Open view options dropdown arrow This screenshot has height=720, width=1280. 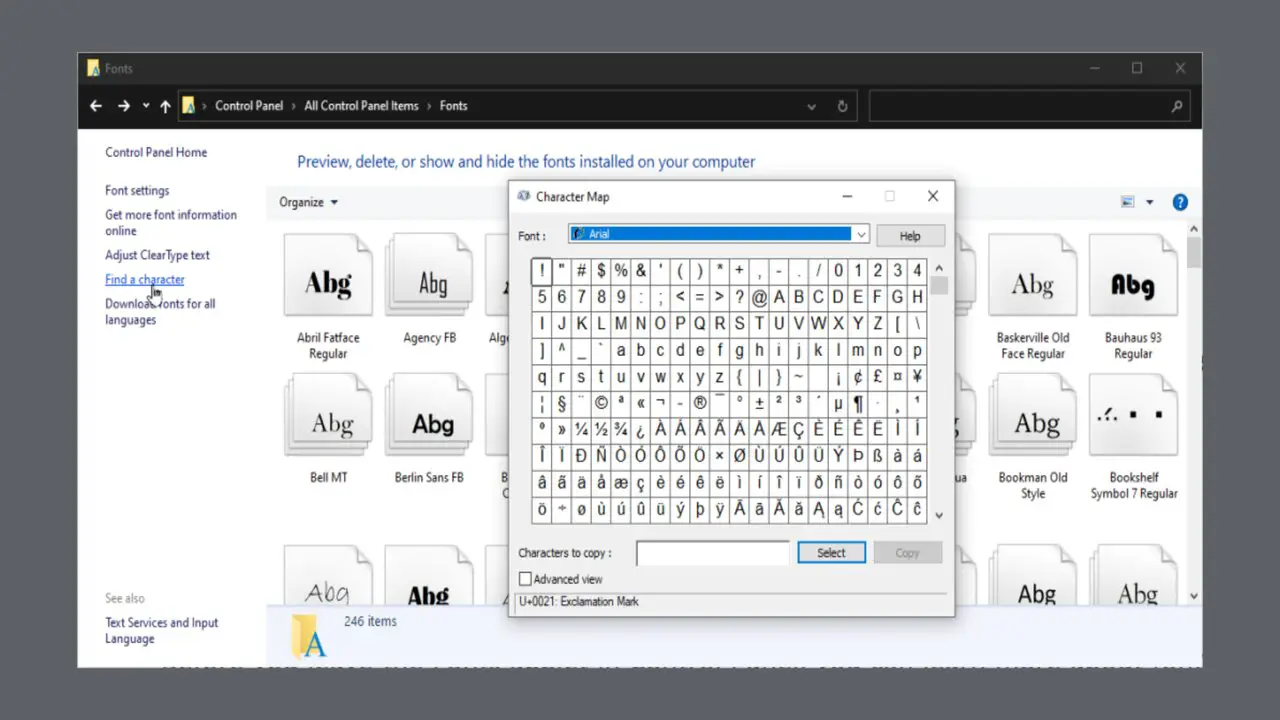coord(1150,202)
